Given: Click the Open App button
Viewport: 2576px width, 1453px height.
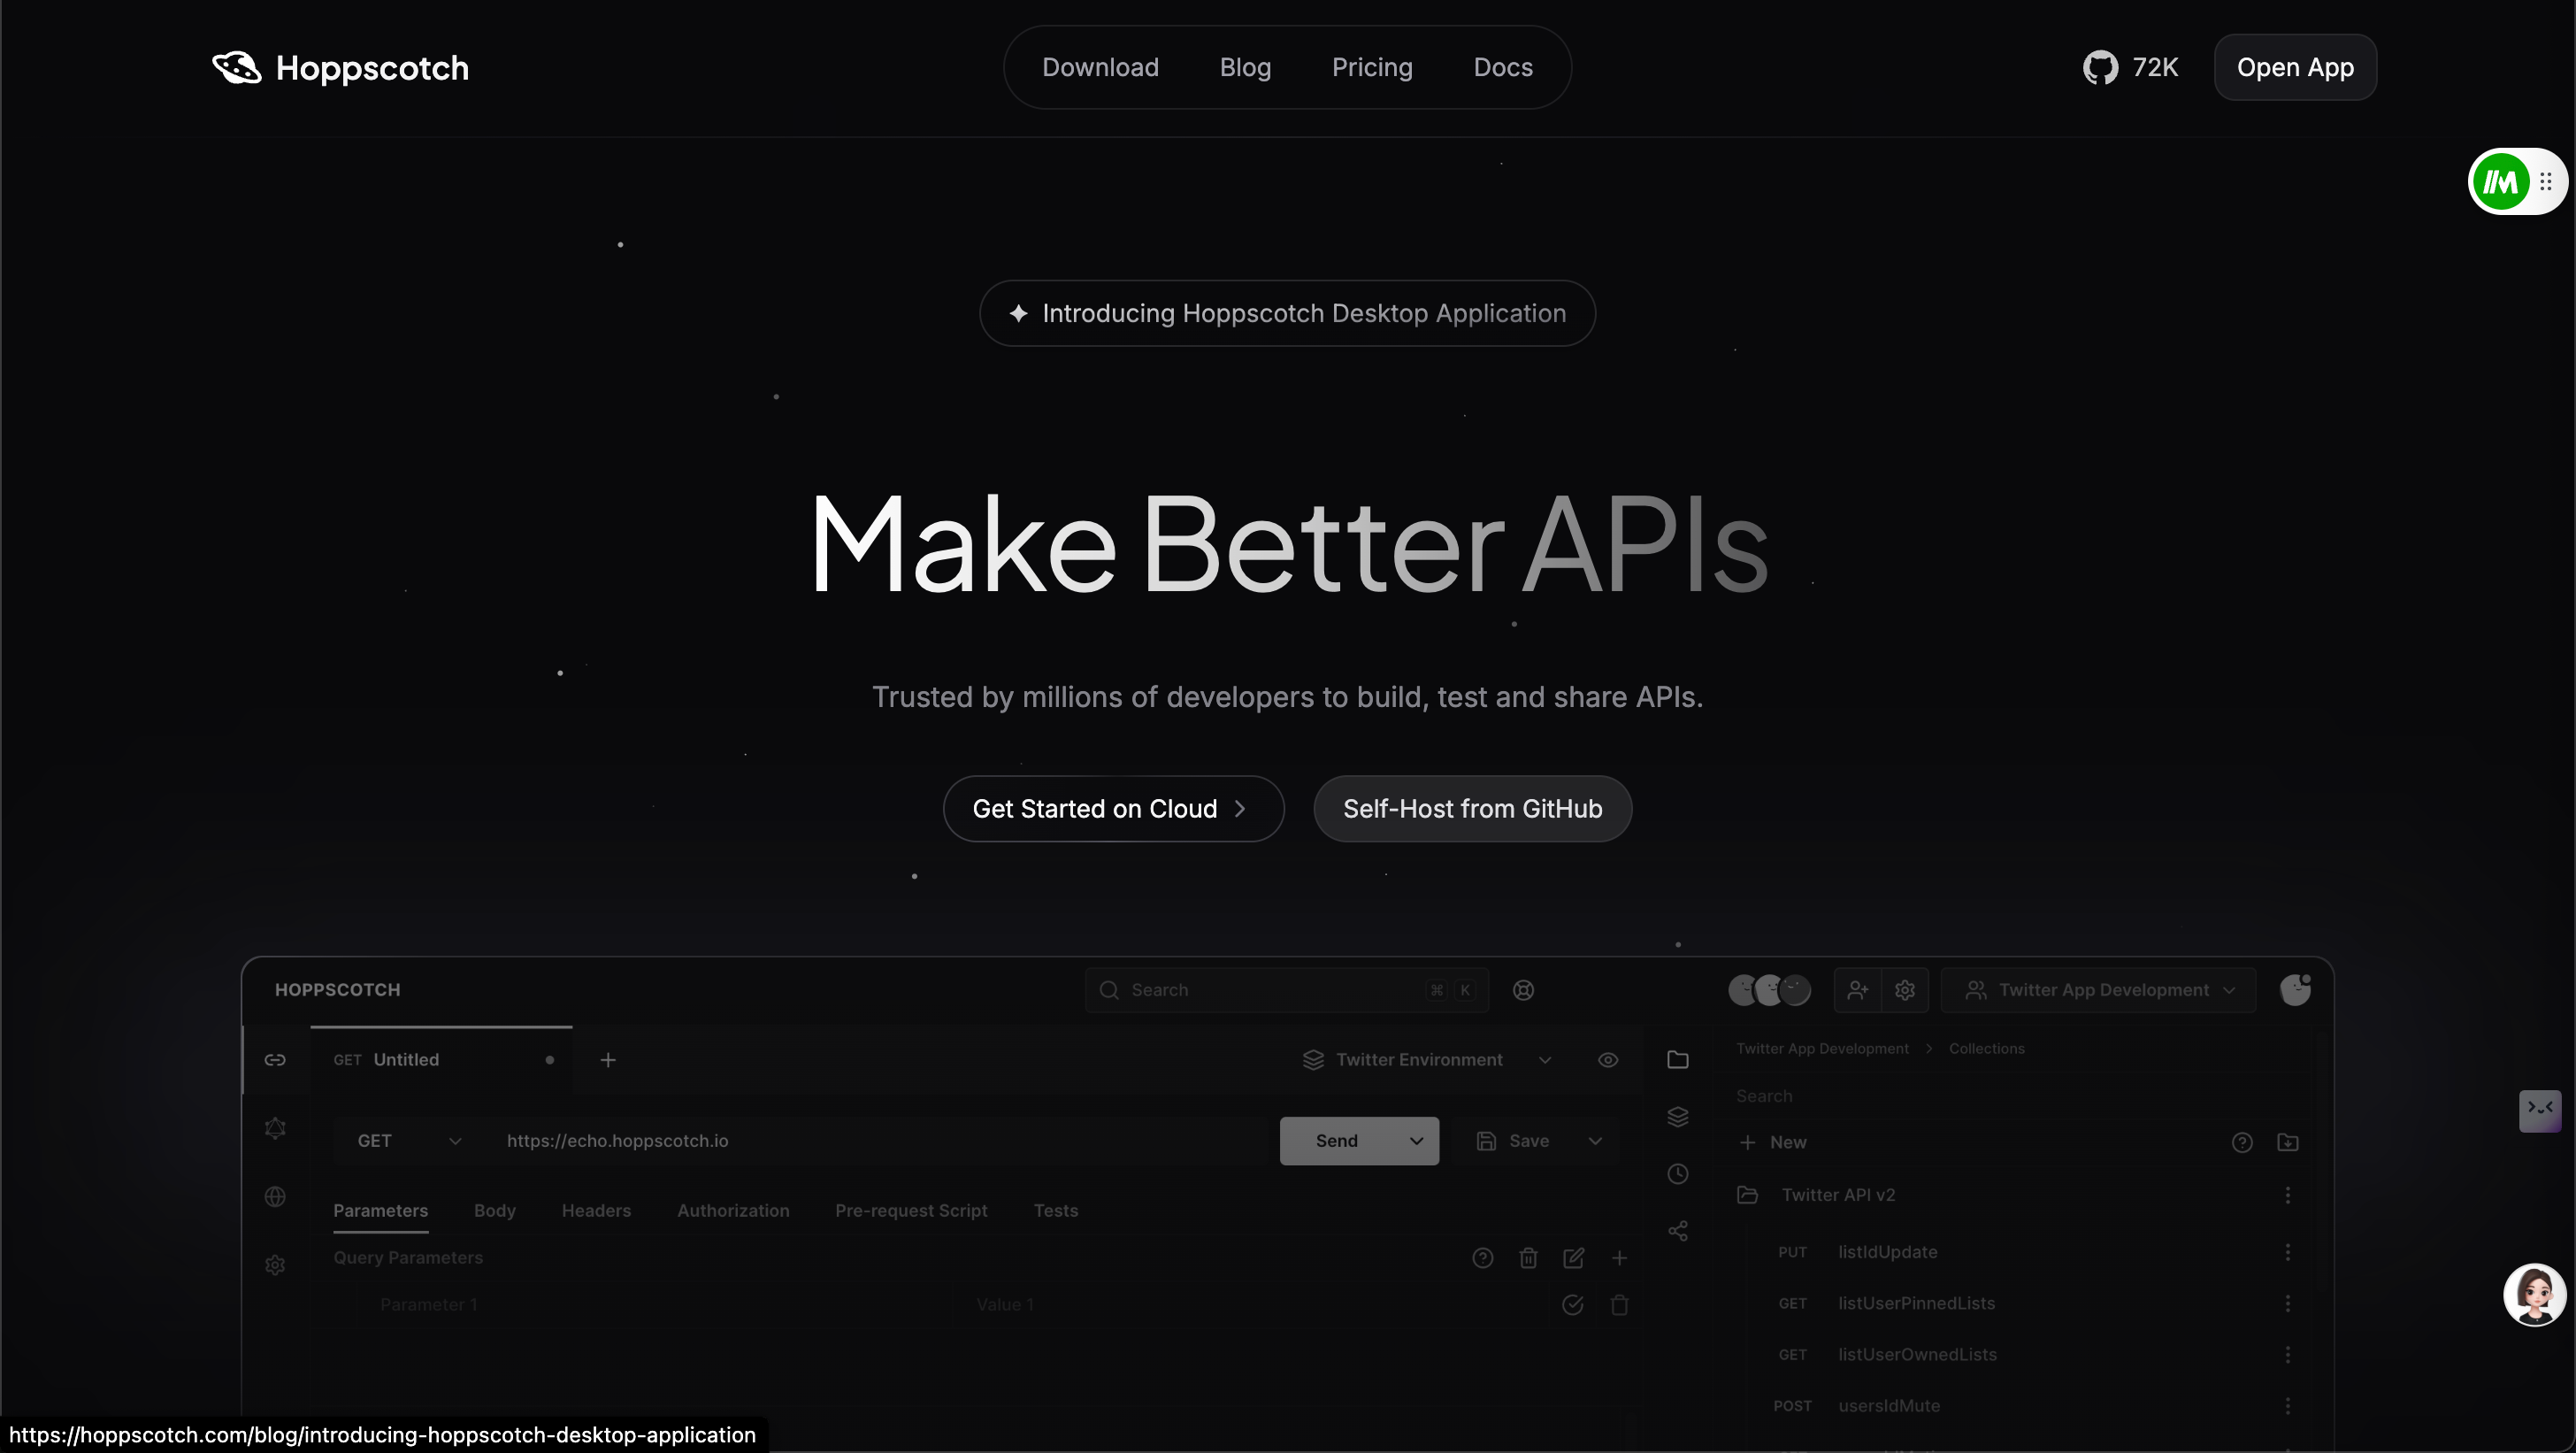Looking at the screenshot, I should 2295,67.
